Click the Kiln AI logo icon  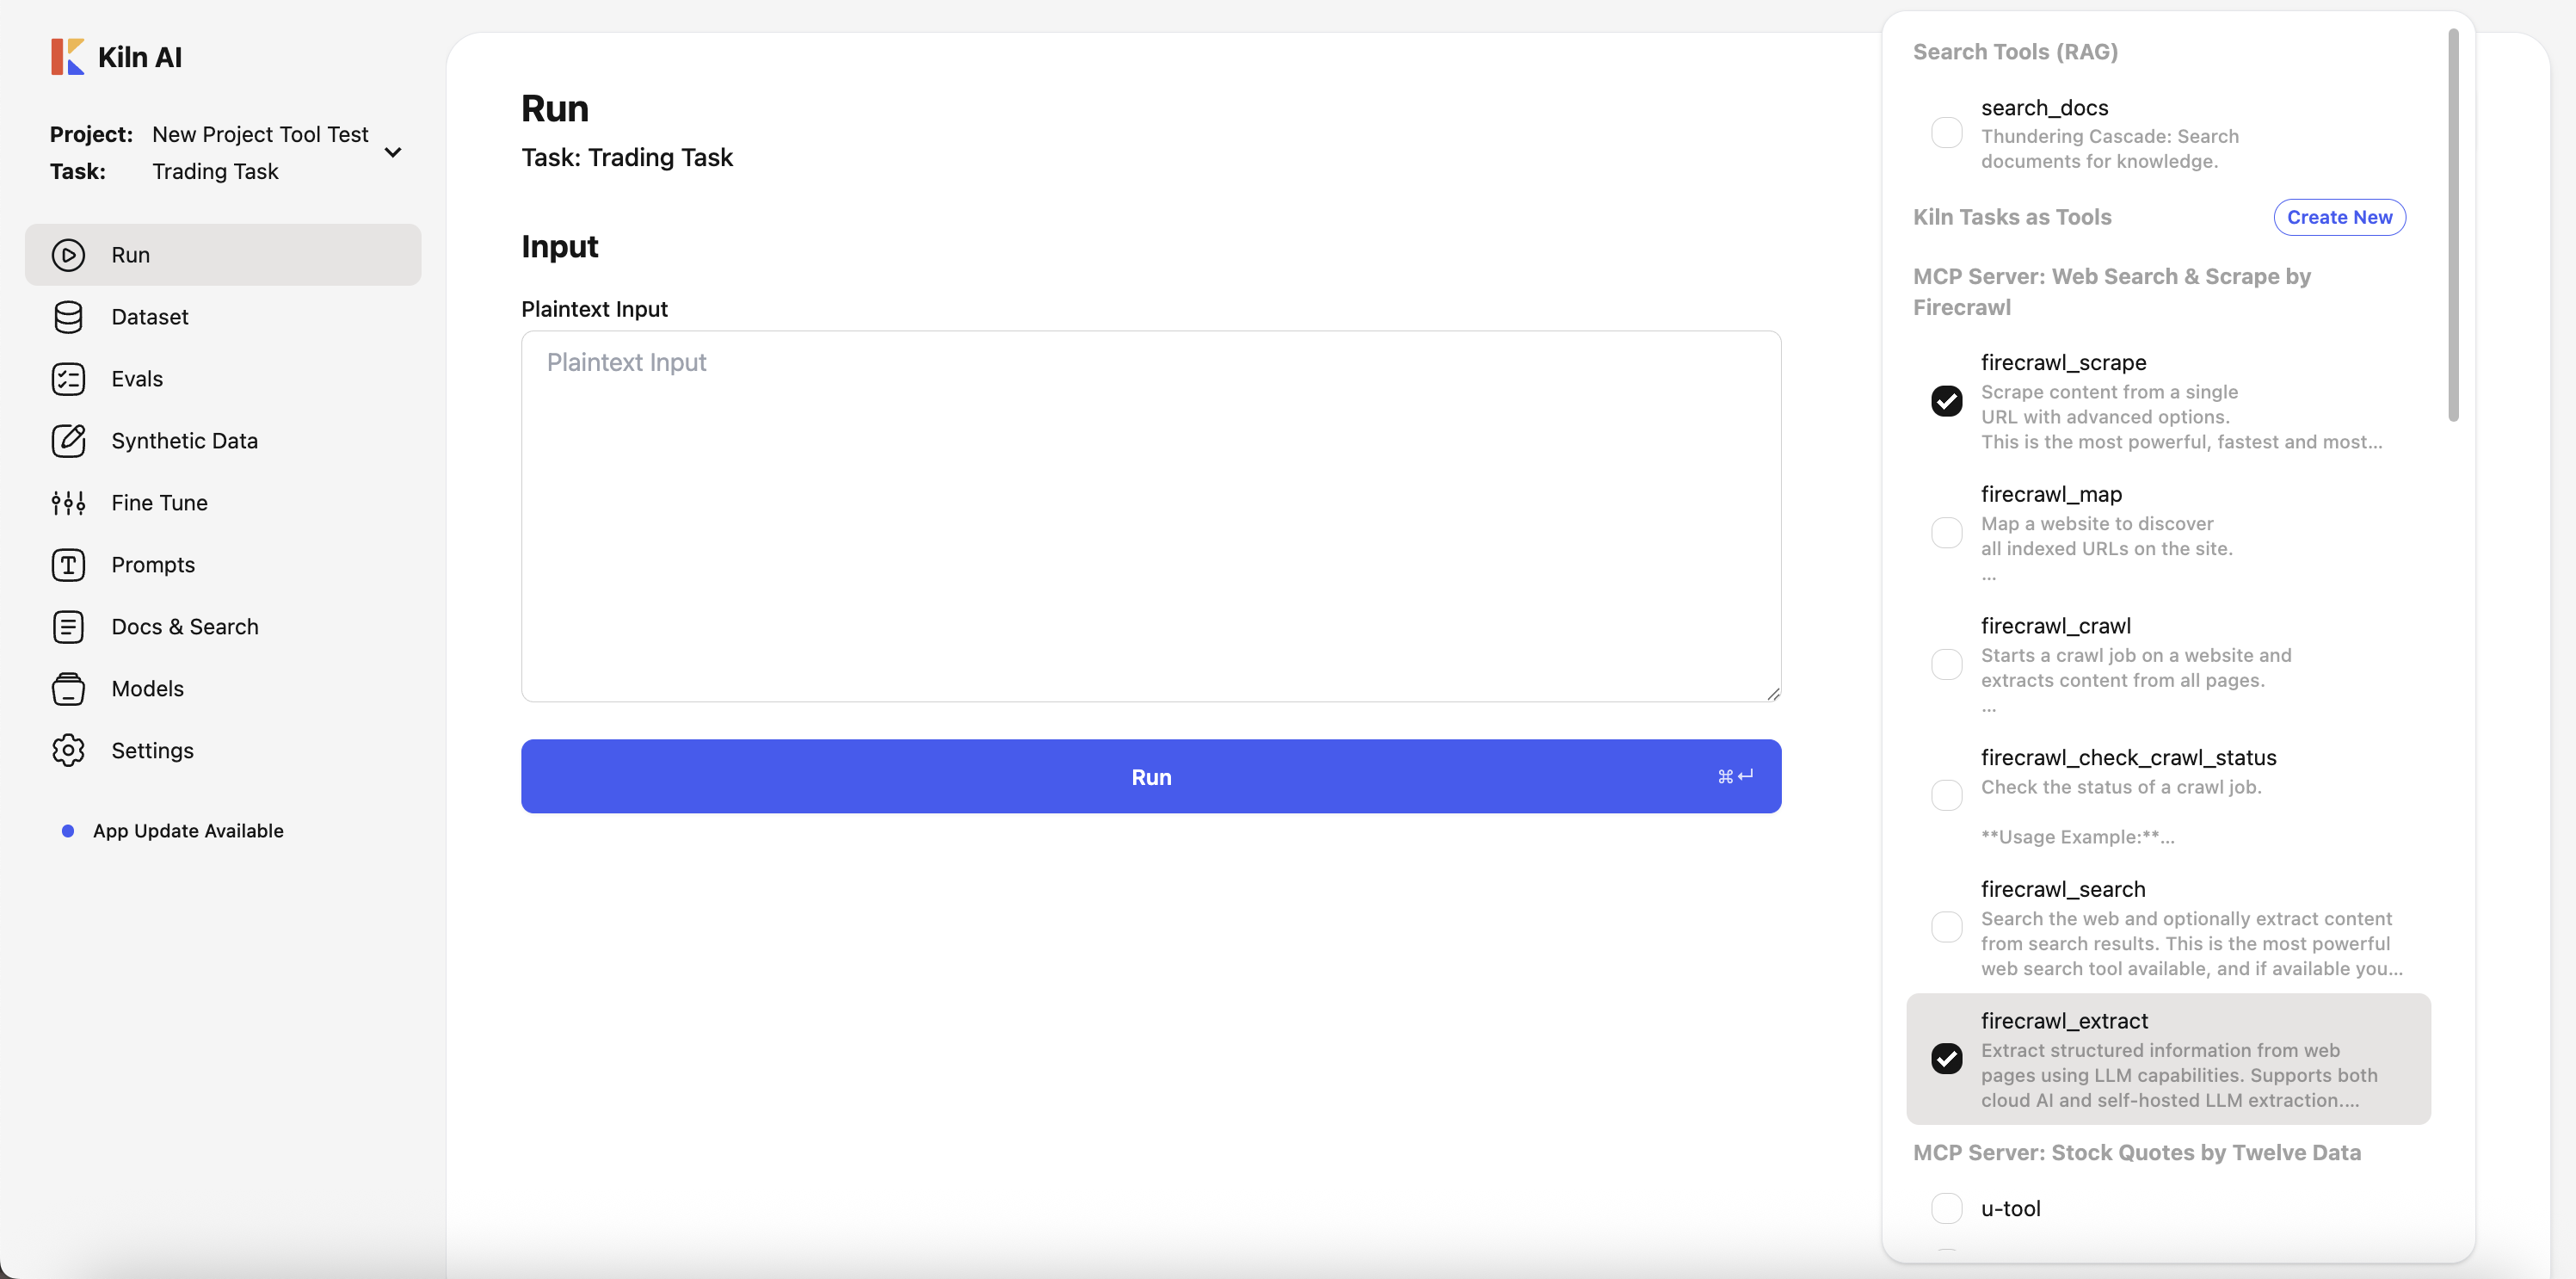[67, 57]
